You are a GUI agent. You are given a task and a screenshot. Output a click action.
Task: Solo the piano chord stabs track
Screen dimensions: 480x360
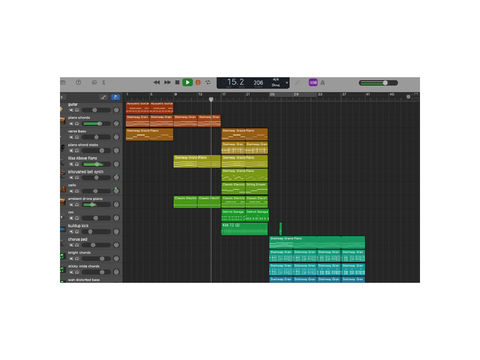coord(77,151)
